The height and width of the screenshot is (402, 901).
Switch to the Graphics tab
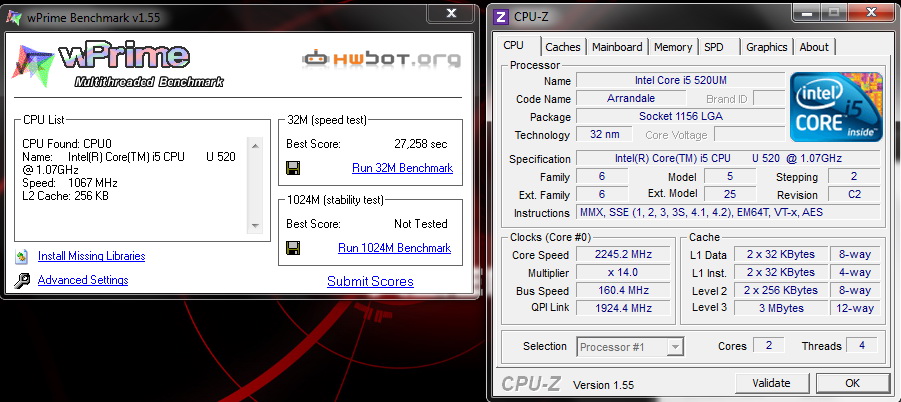coord(767,47)
